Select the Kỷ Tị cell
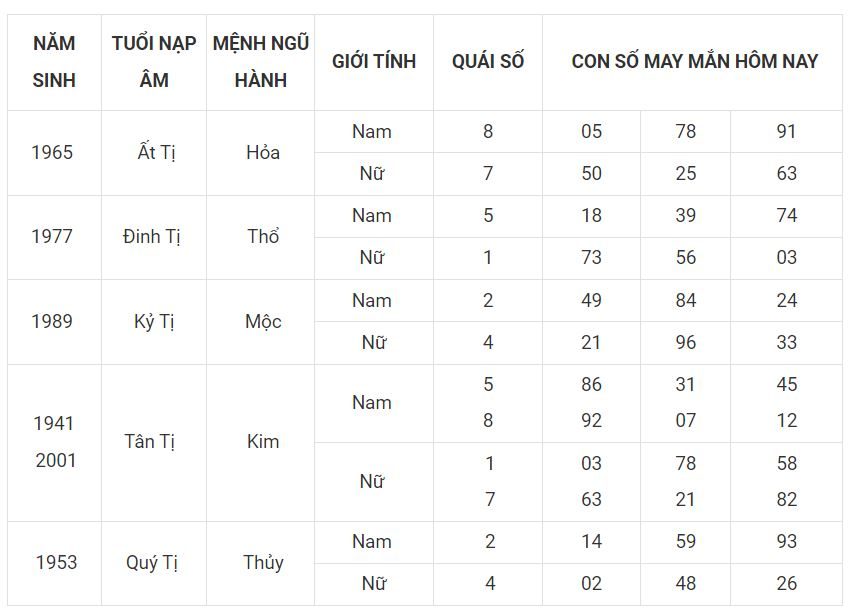This screenshot has width=860, height=615. pos(154,322)
